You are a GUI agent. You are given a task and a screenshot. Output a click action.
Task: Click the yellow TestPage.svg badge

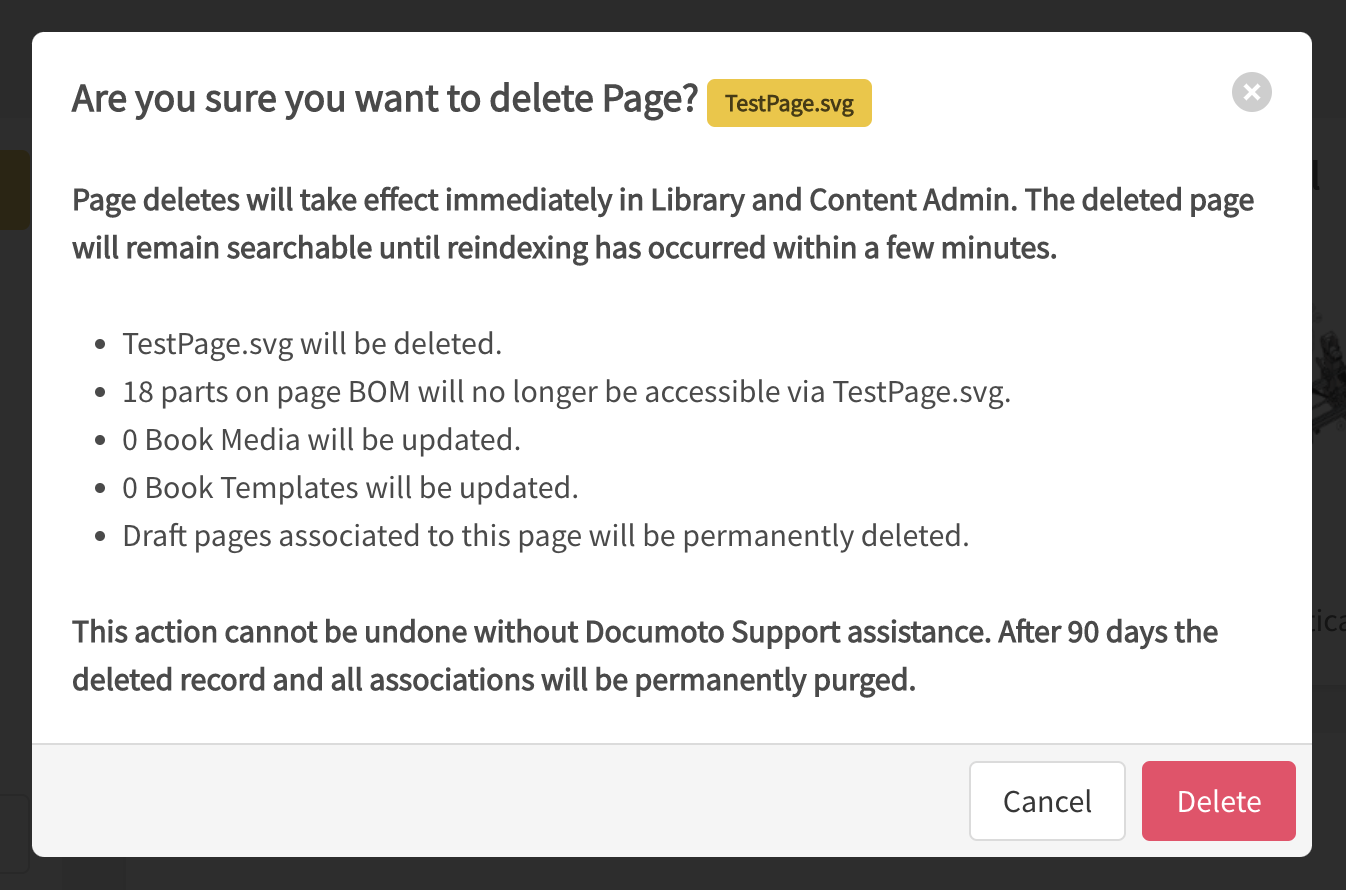click(789, 104)
